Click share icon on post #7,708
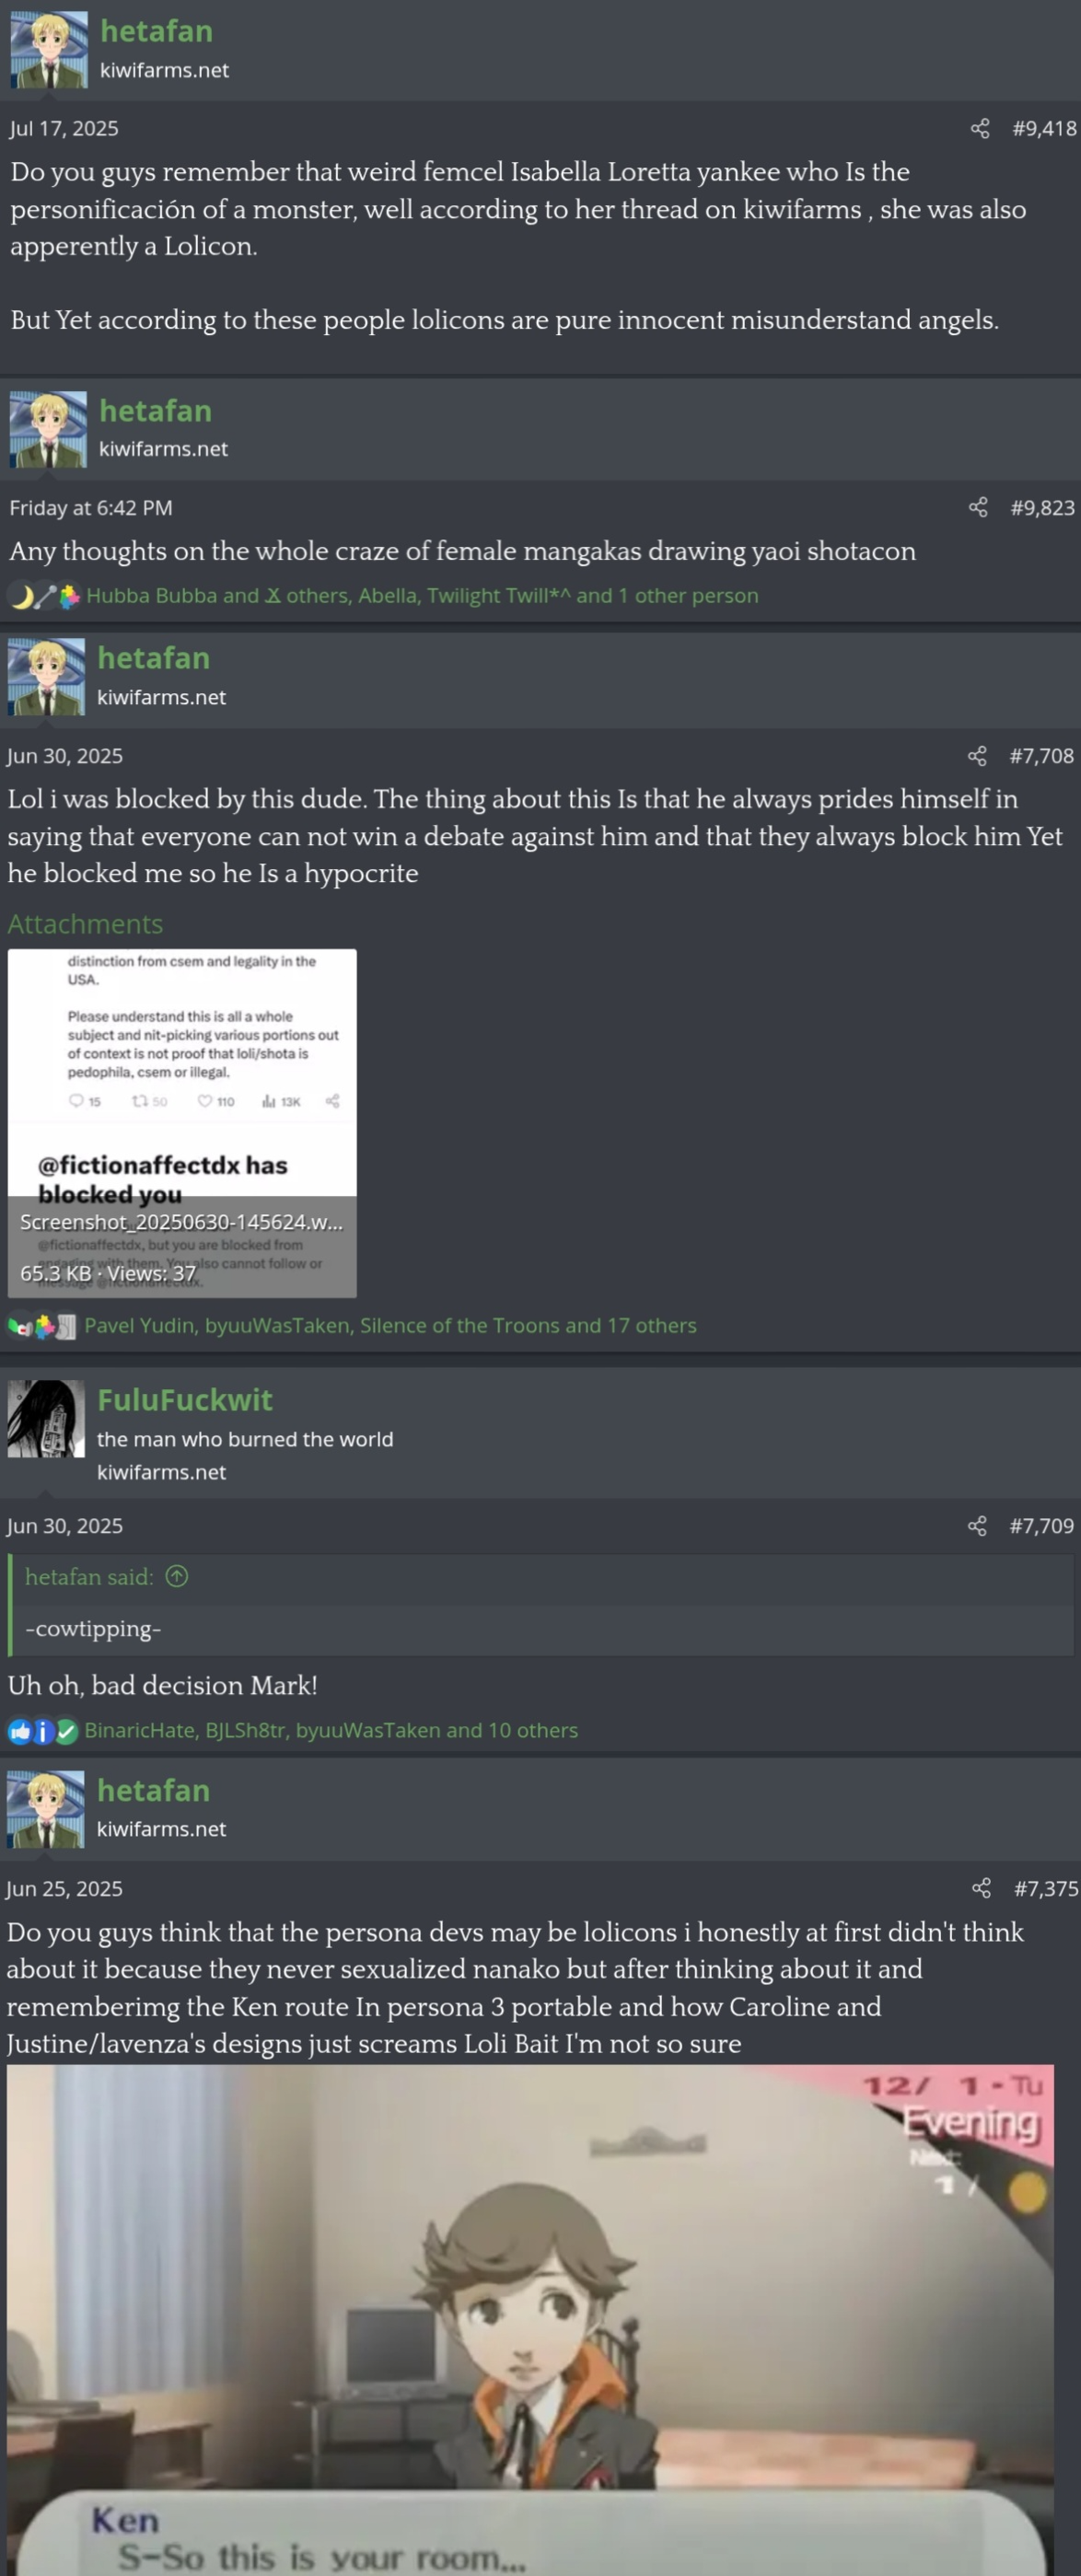 [977, 755]
